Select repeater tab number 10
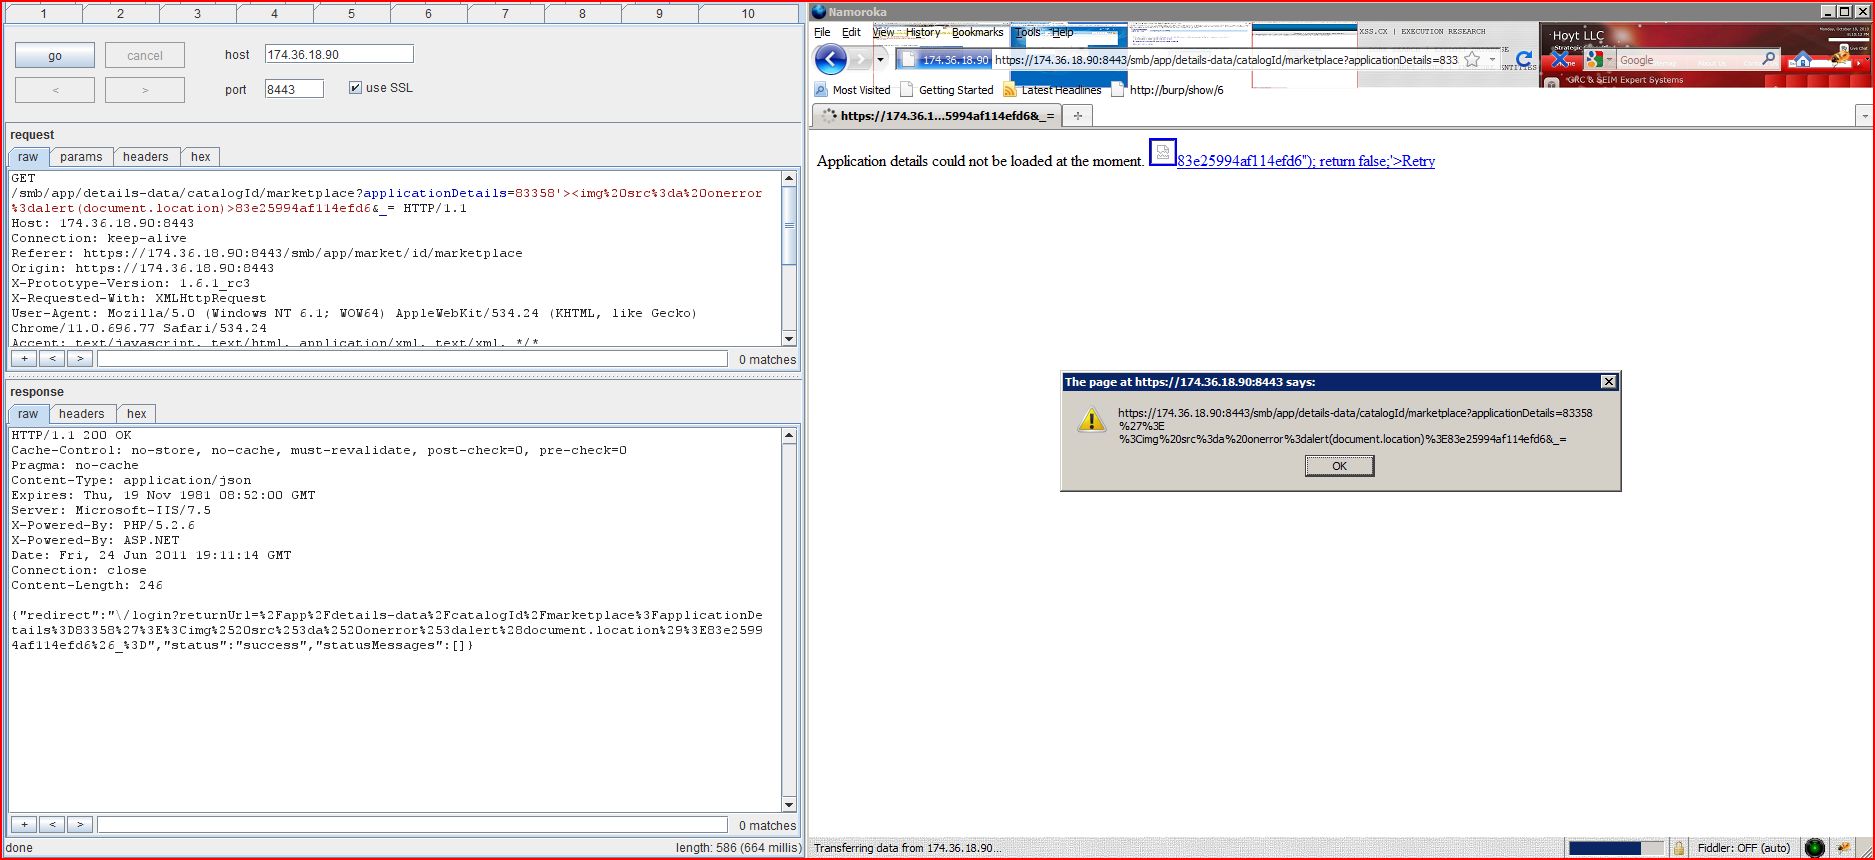 pos(748,14)
